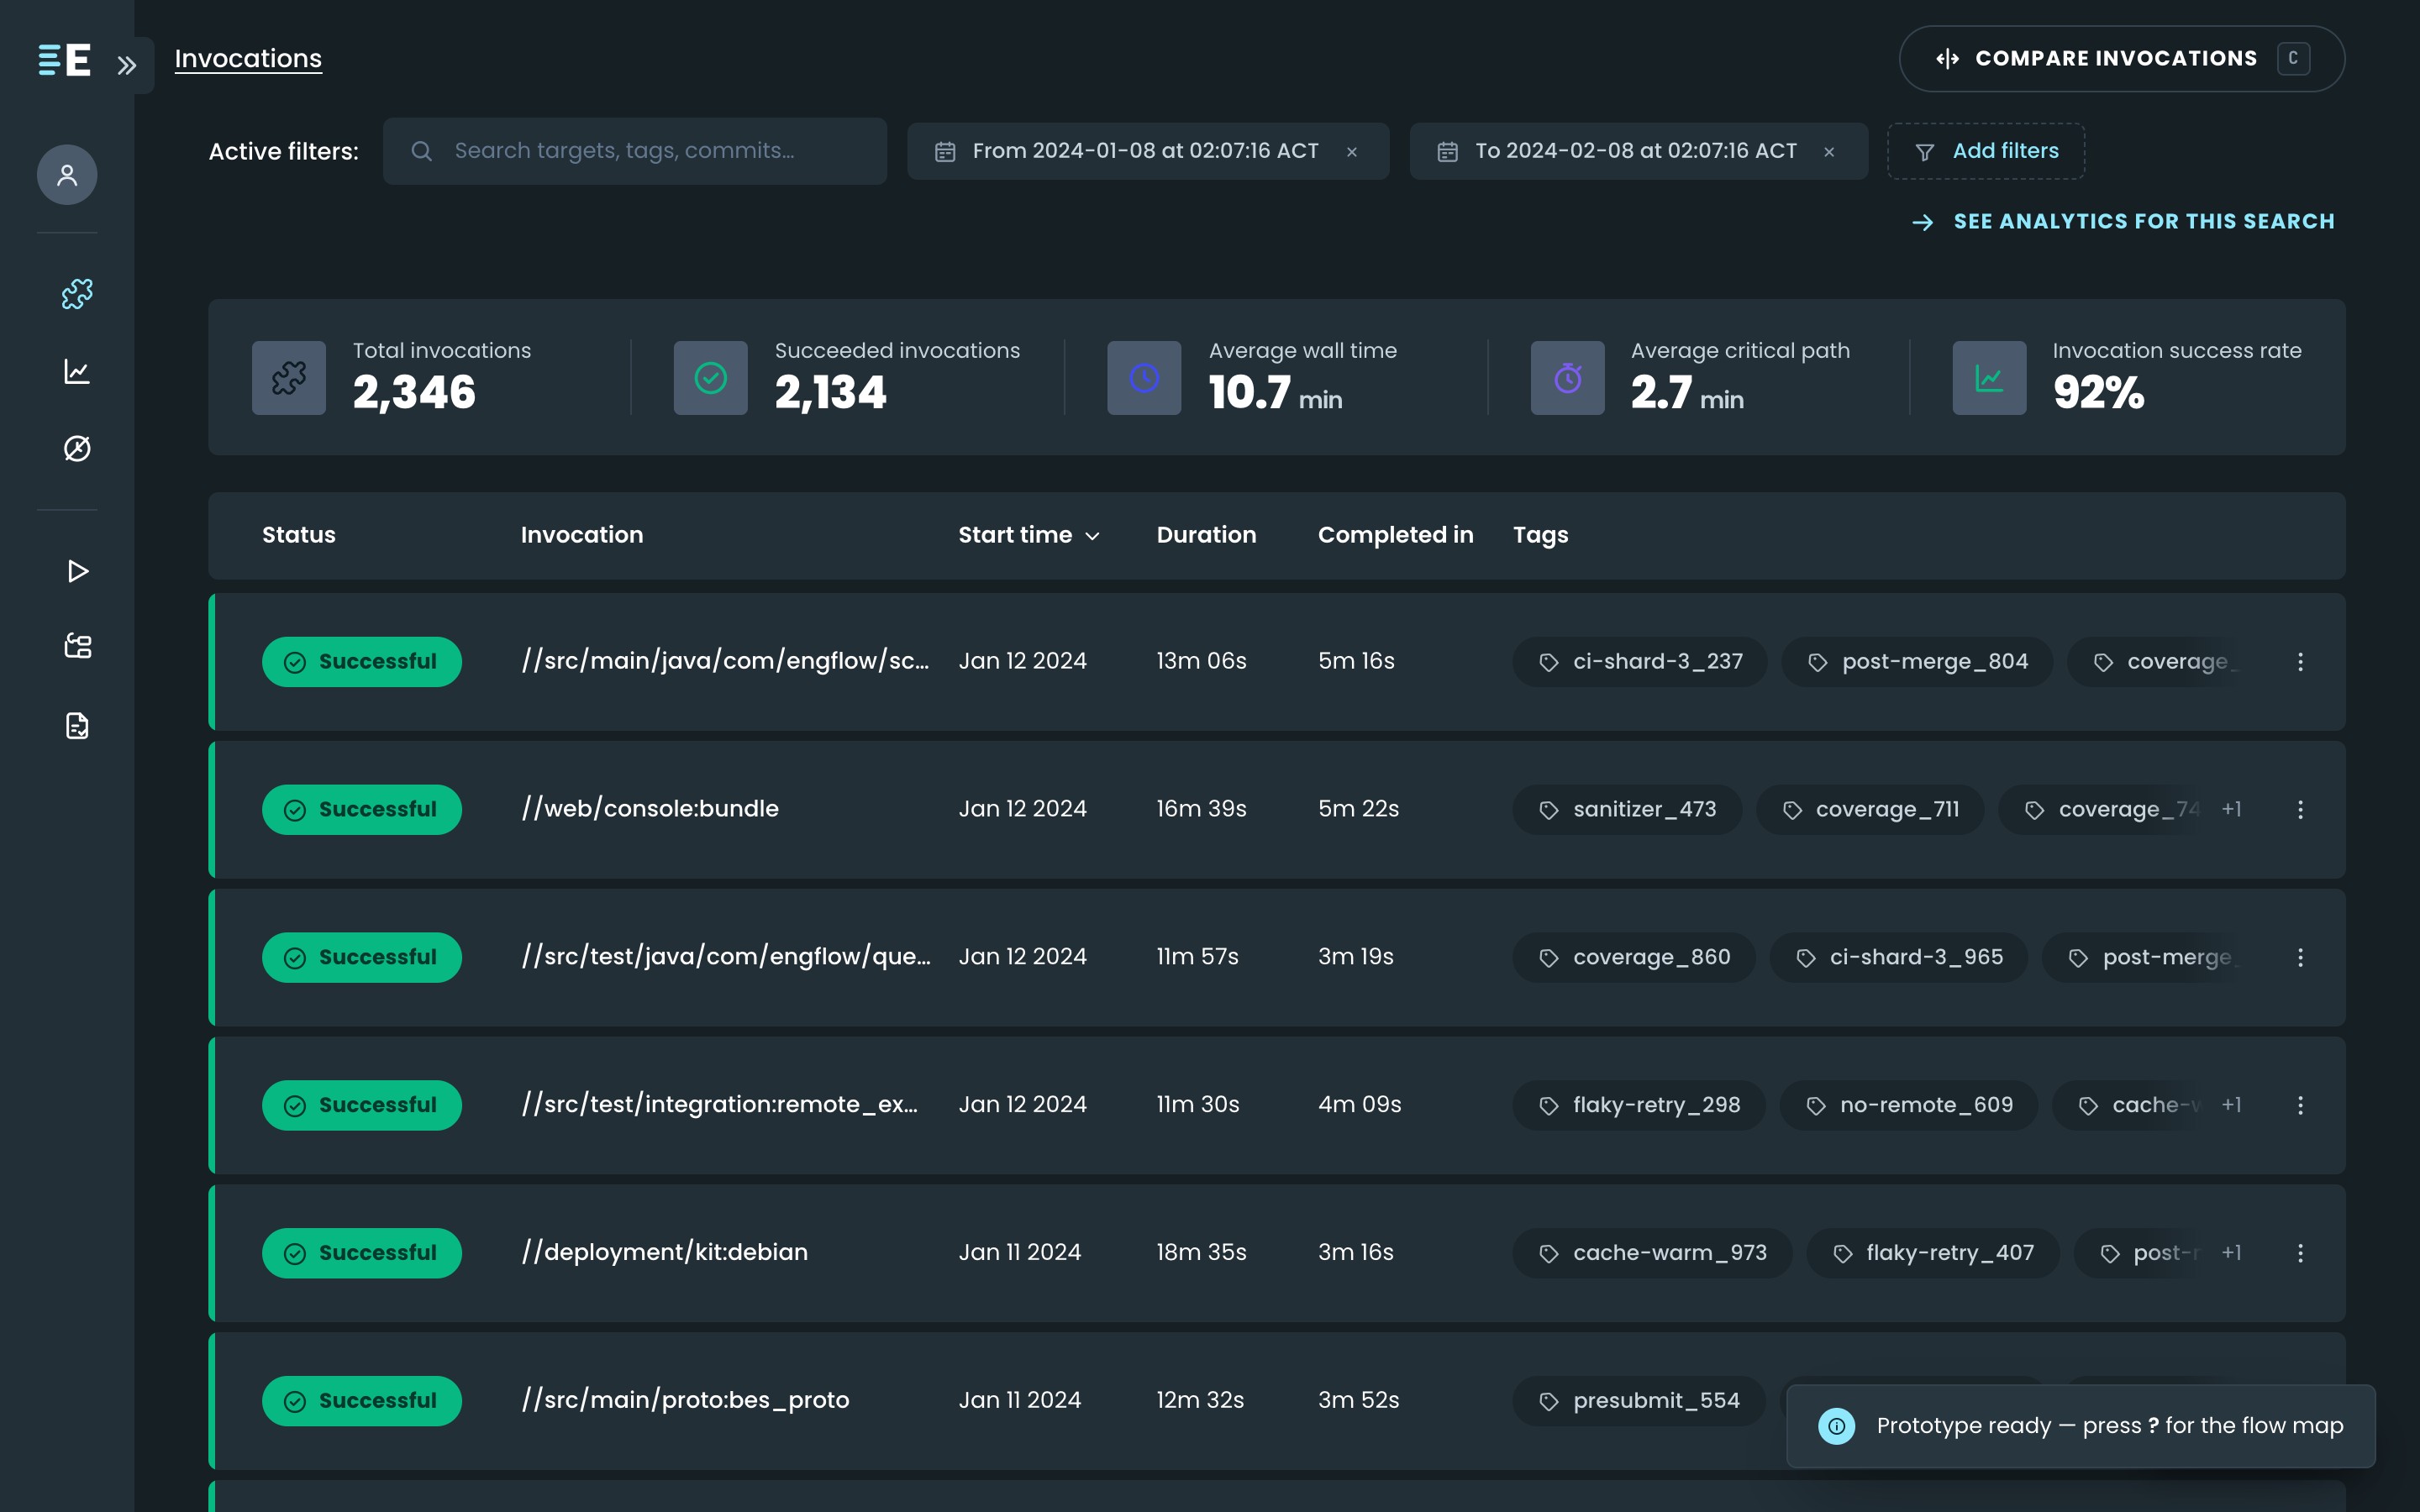Open the crossed-circle icon in sidebar

(x=77, y=449)
